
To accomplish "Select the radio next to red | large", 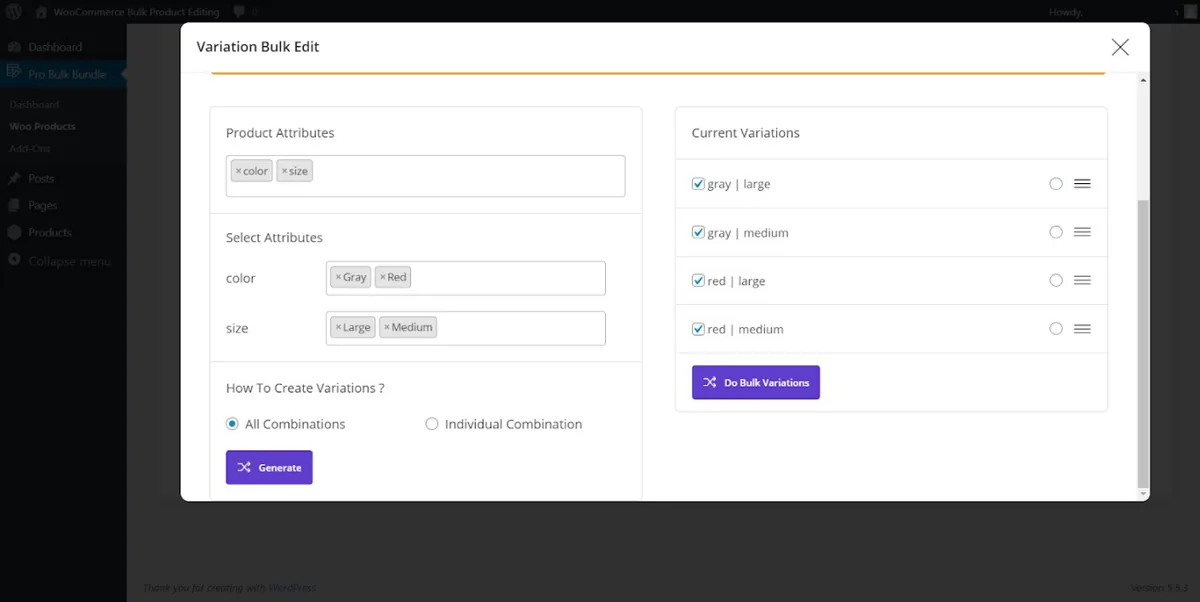I will point(1055,281).
